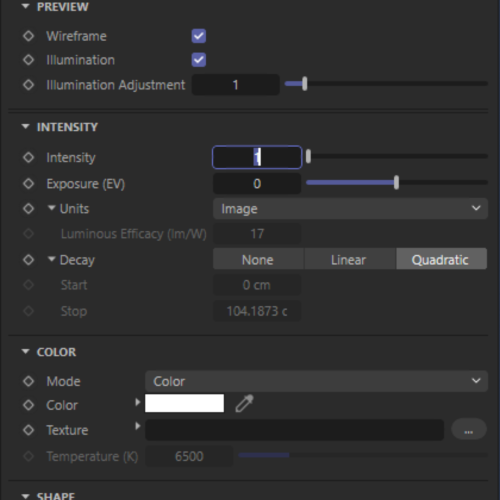This screenshot has height=500, width=500.
Task: Open the Texture browse button with ellipsis
Action: 469,430
